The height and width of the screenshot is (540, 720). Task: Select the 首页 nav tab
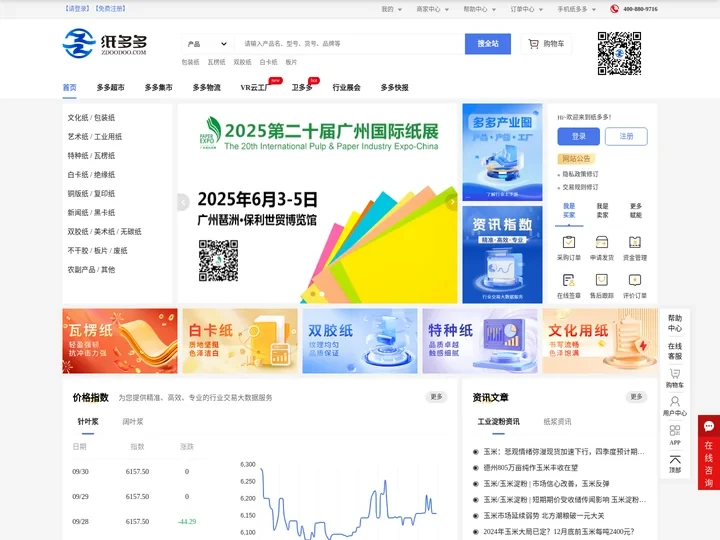69,88
